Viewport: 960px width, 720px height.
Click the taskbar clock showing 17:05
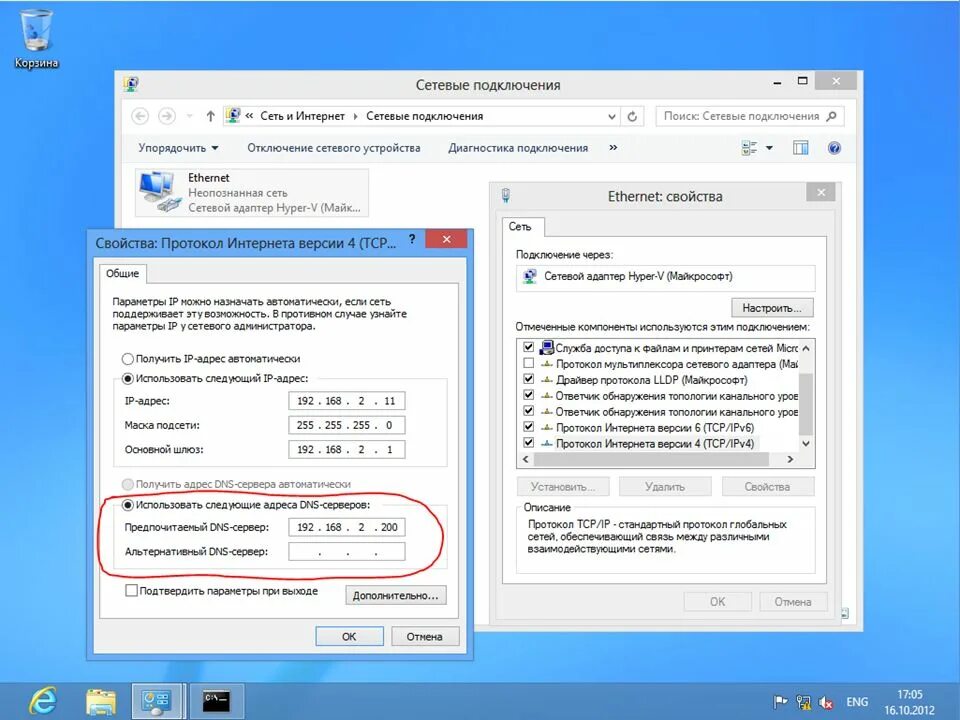(910, 702)
